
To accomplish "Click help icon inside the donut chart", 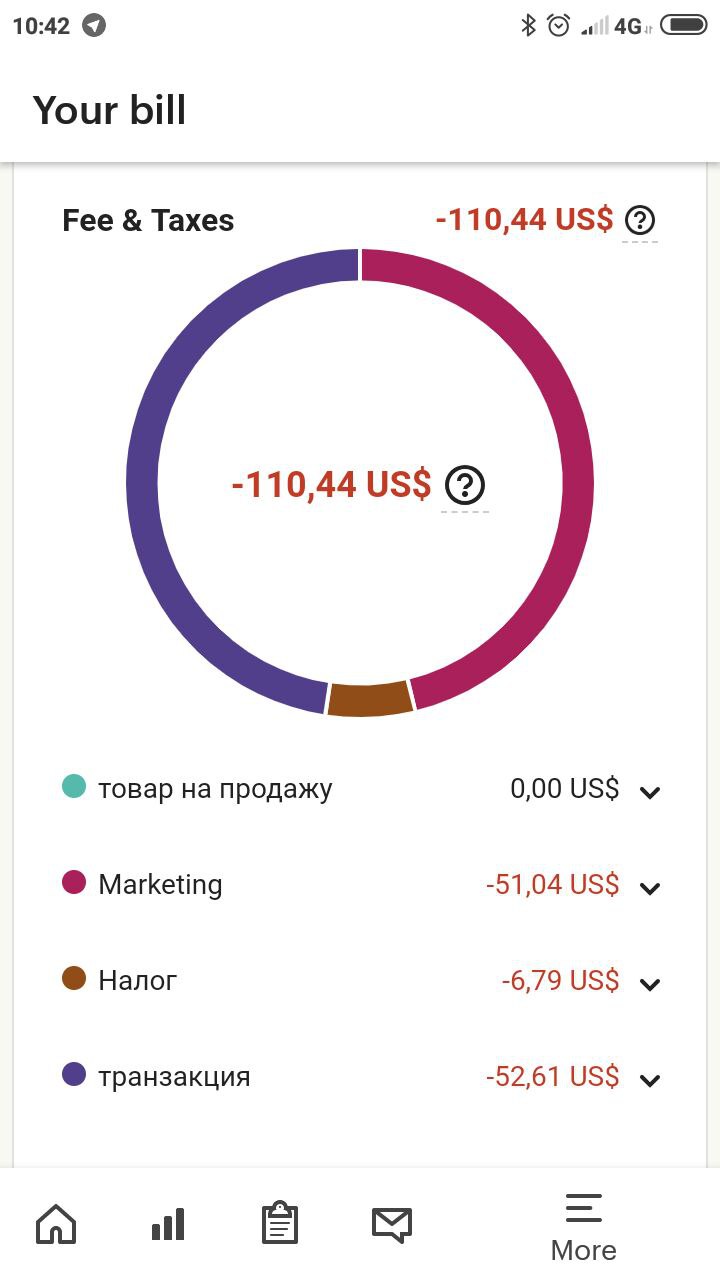I will (465, 485).
